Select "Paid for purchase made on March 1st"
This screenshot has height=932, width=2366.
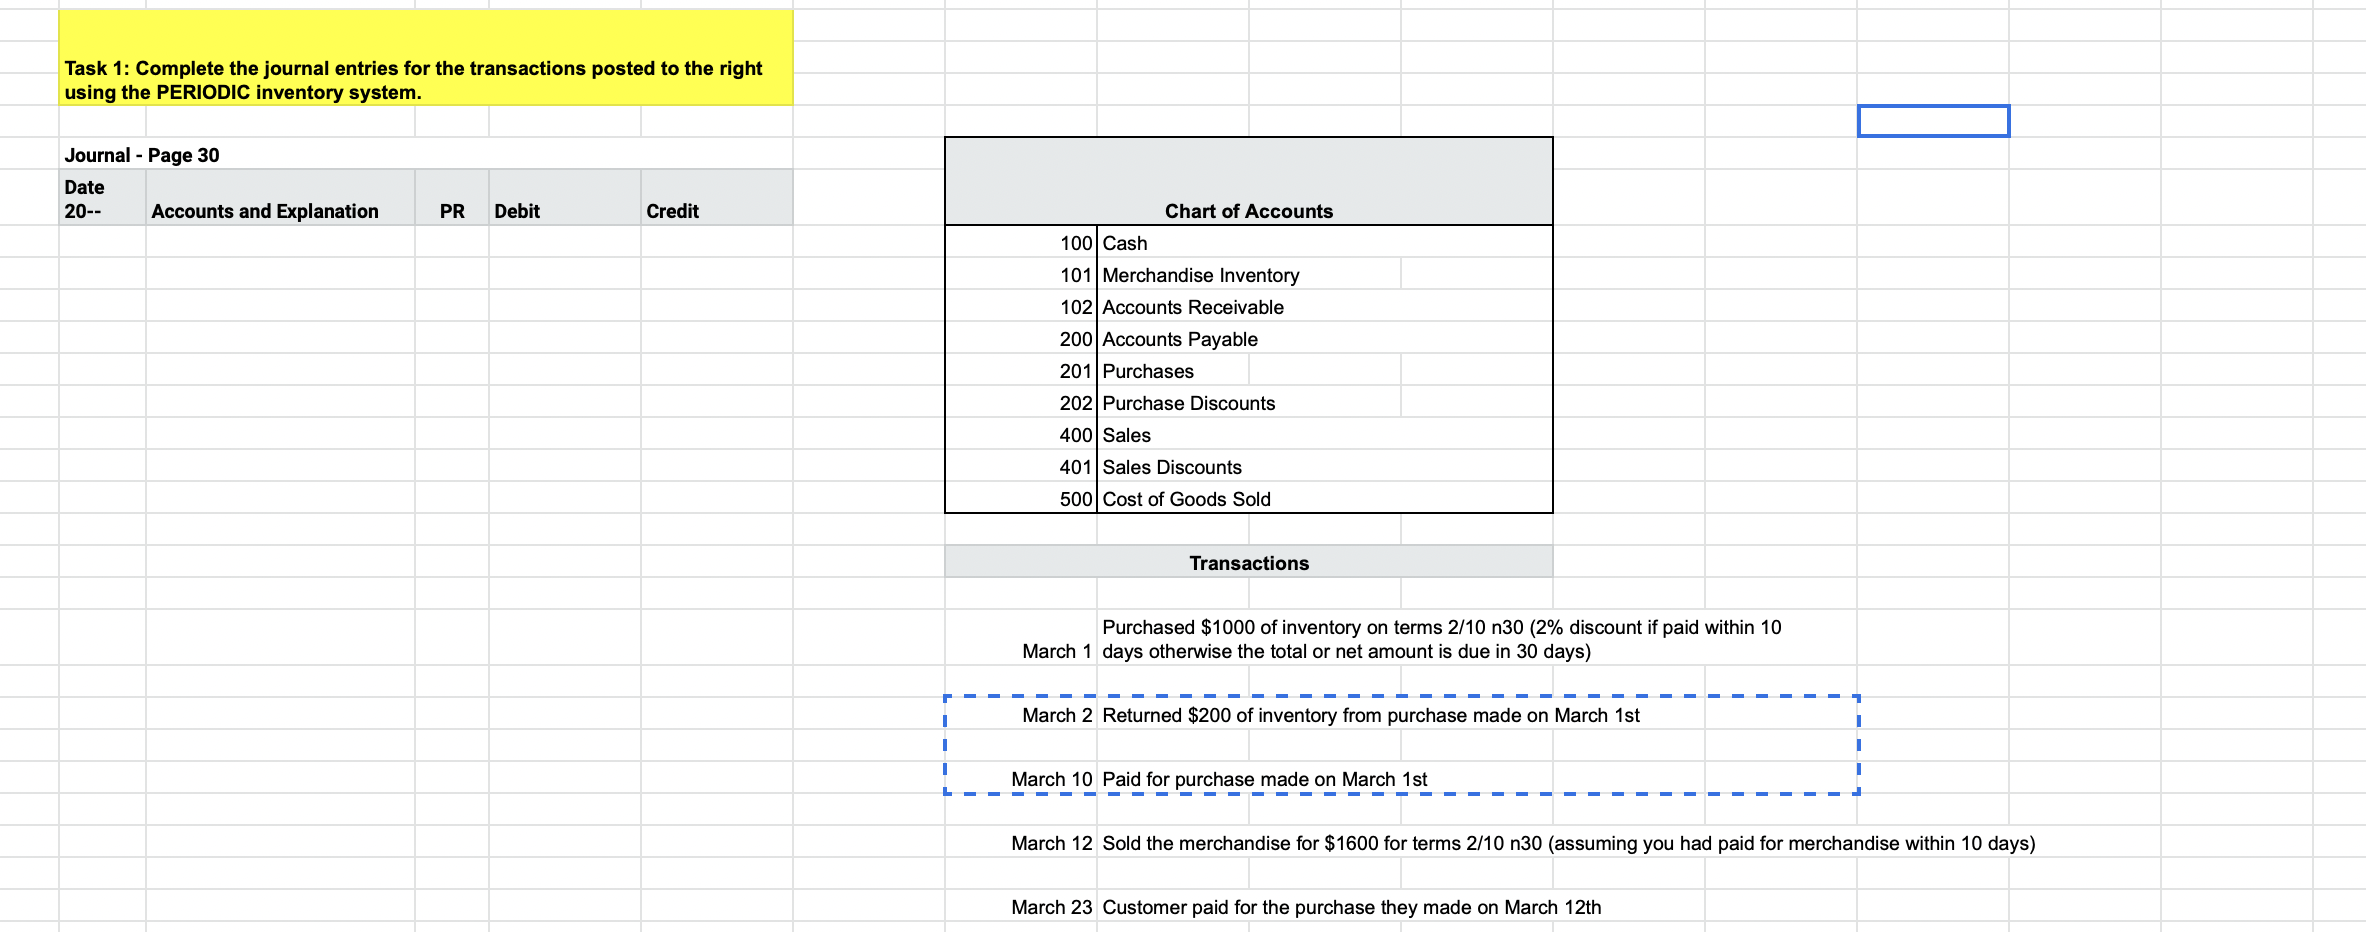(1265, 779)
